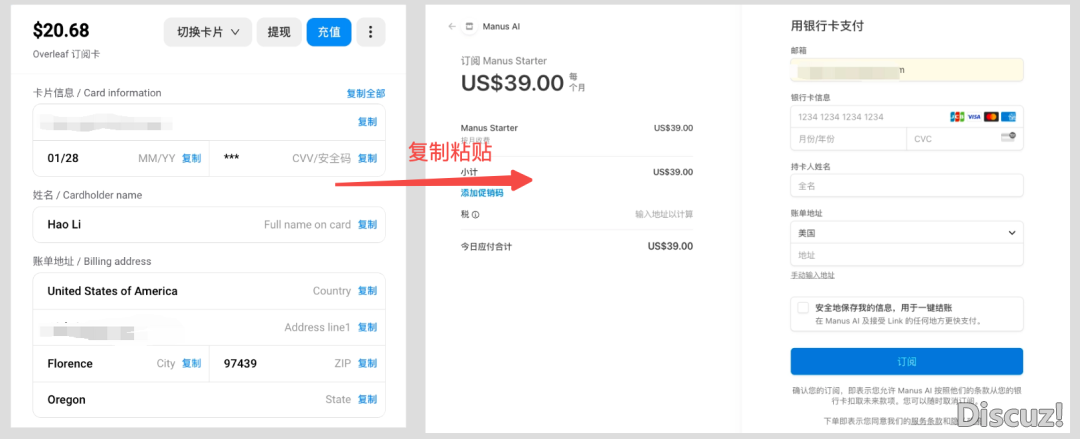Click the American Express brand icon
This screenshot has width=1080, height=439.
[x=1008, y=116]
